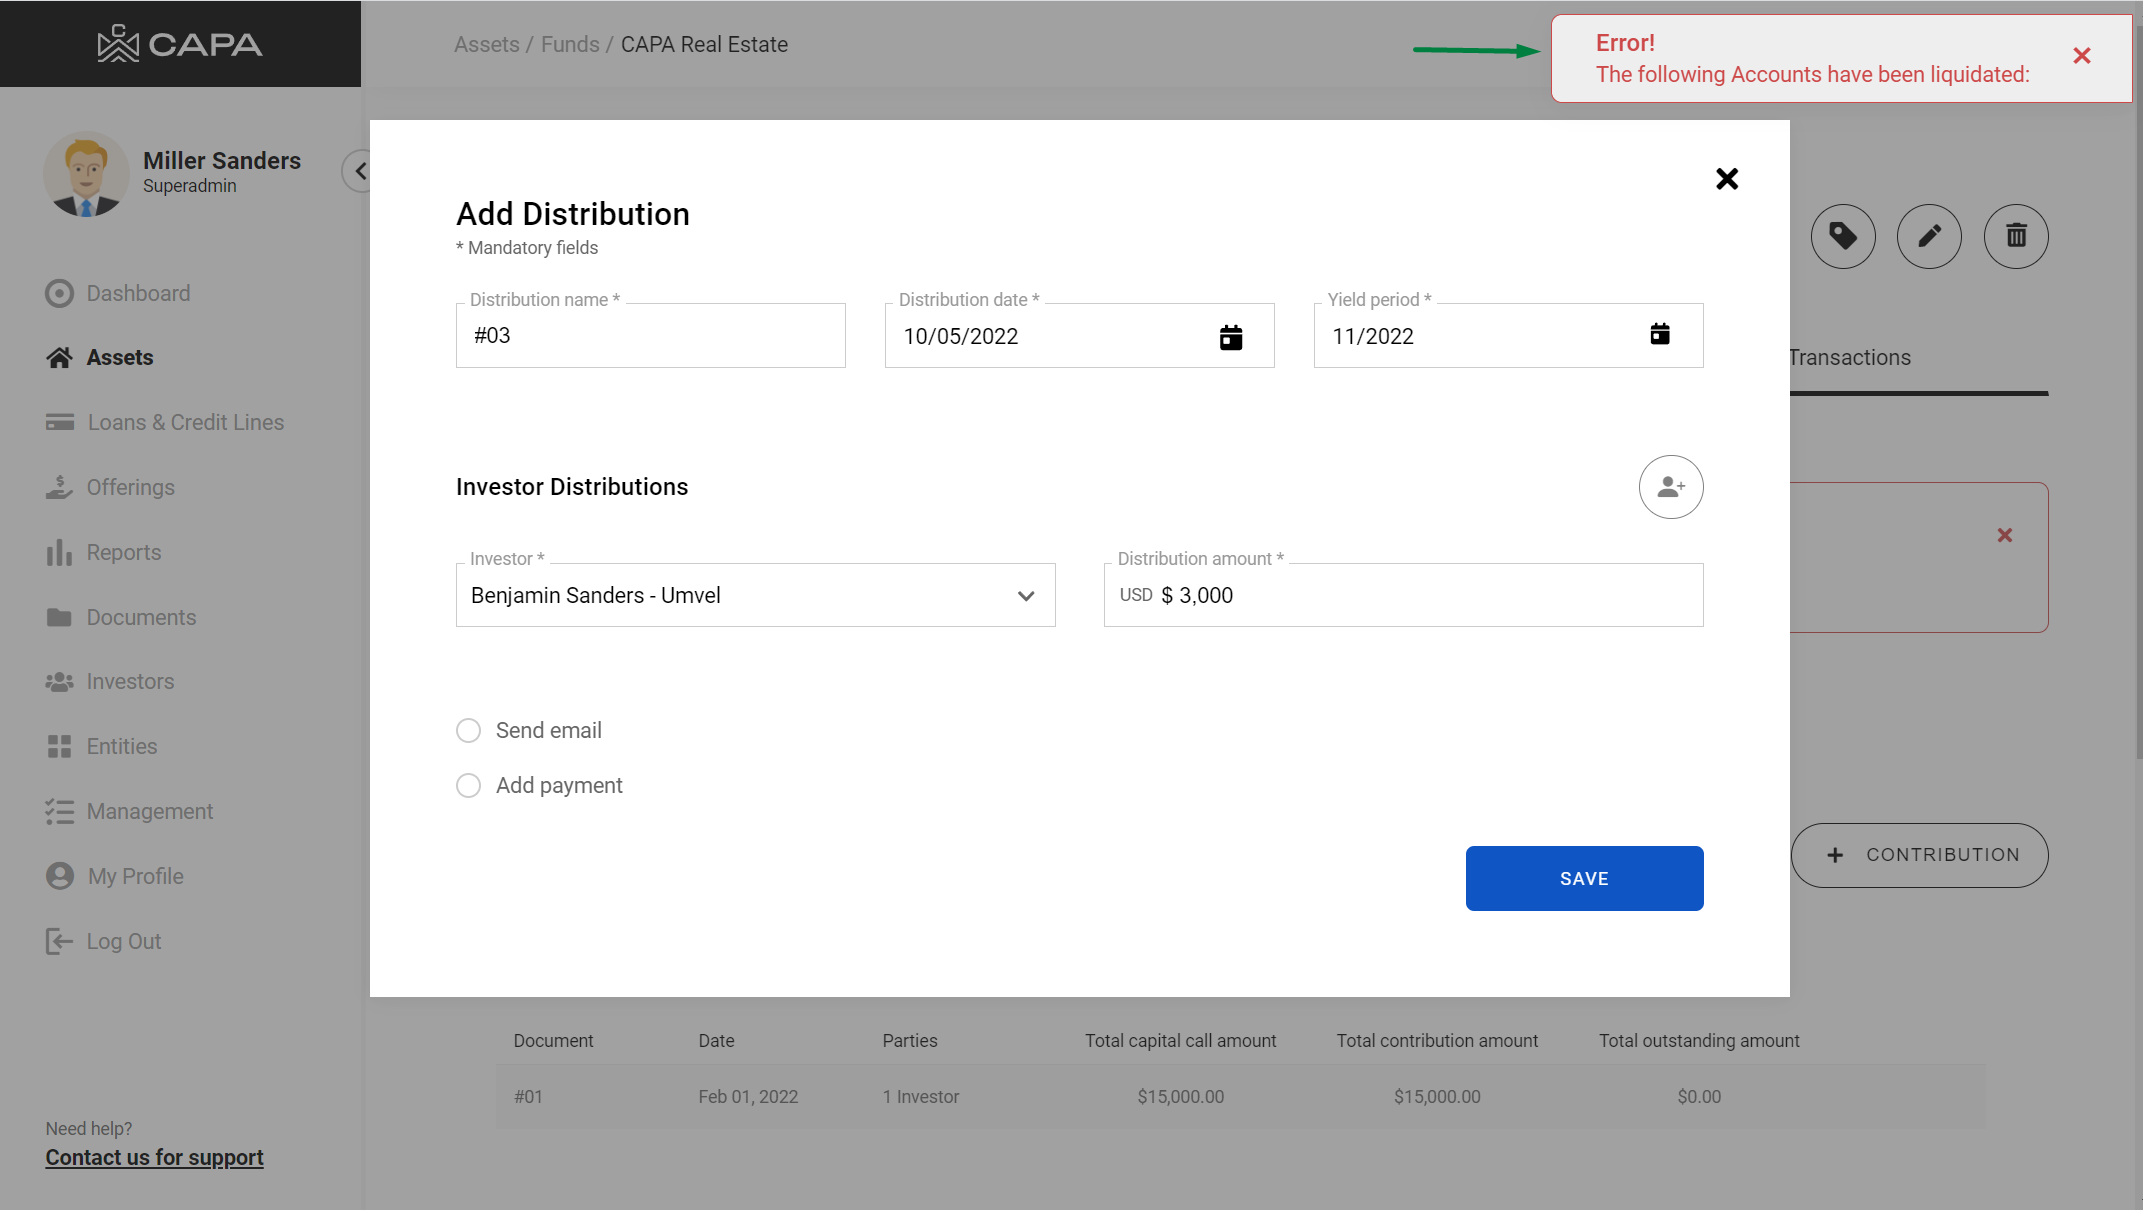Click the pencil edit icon button
The height and width of the screenshot is (1210, 2143).
1928,237
